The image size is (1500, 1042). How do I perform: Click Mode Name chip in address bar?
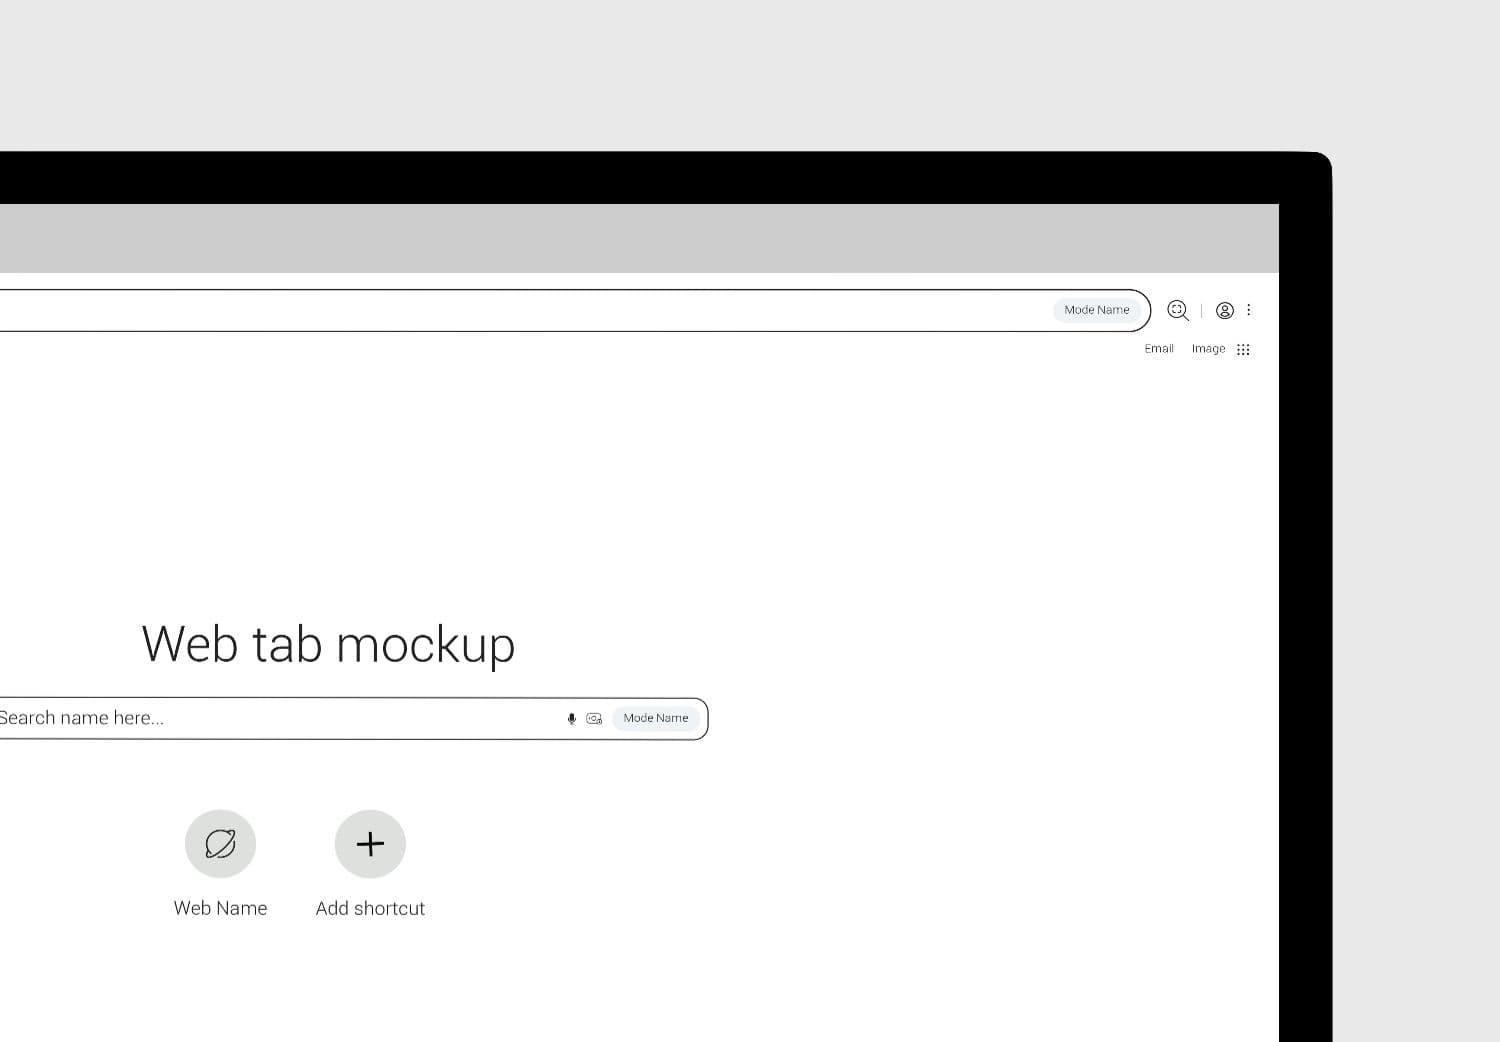pyautogui.click(x=1097, y=310)
